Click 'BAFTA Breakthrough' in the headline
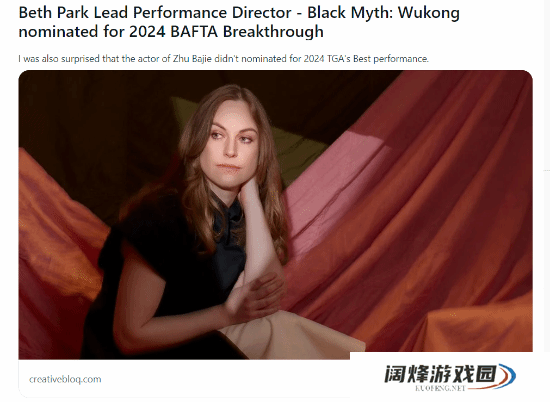The width and height of the screenshot is (550, 402). [247, 31]
